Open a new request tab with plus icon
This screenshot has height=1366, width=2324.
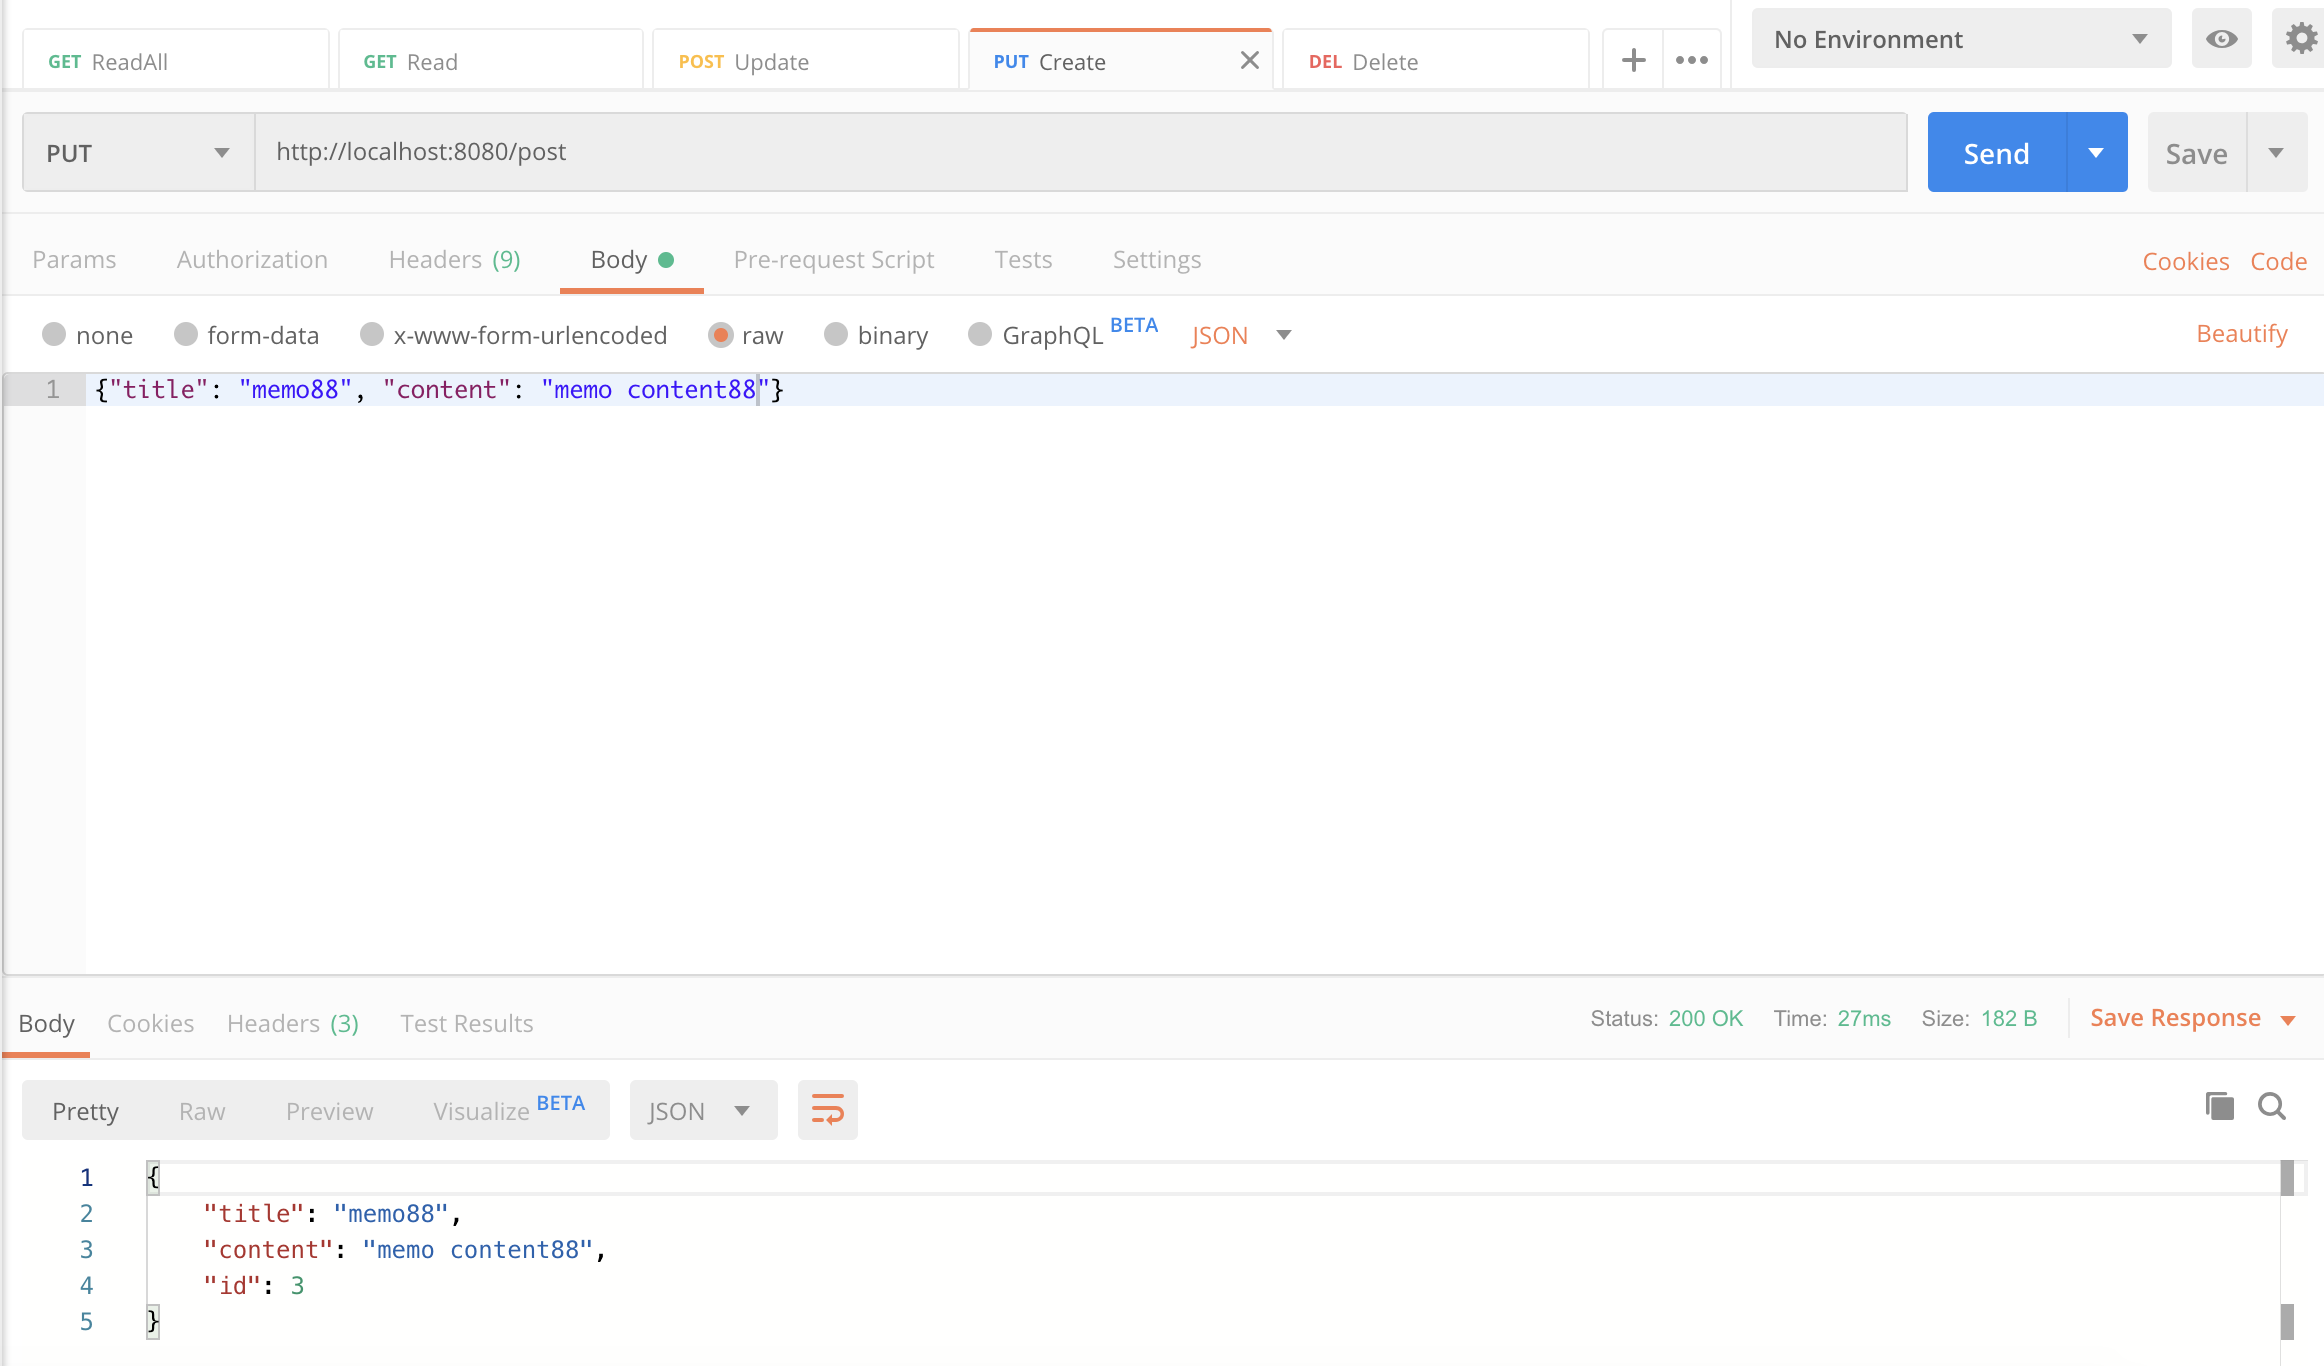pyautogui.click(x=1633, y=60)
